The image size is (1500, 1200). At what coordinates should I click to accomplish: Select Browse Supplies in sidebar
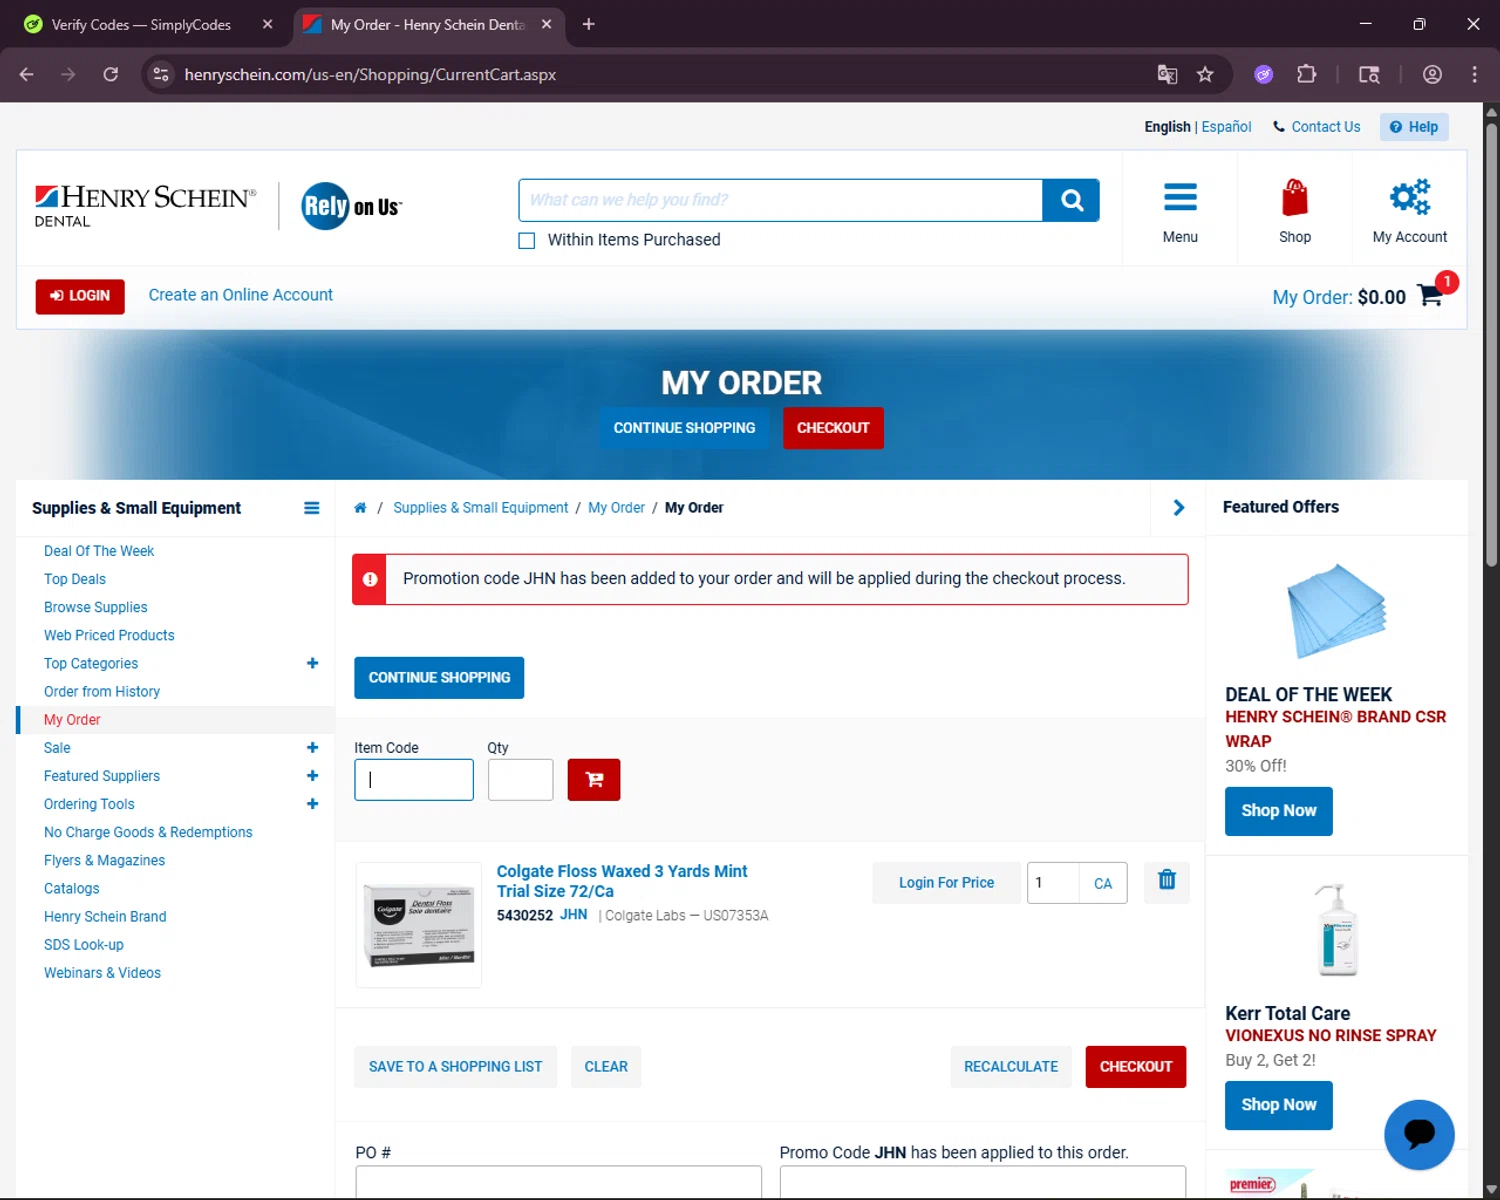pos(96,607)
